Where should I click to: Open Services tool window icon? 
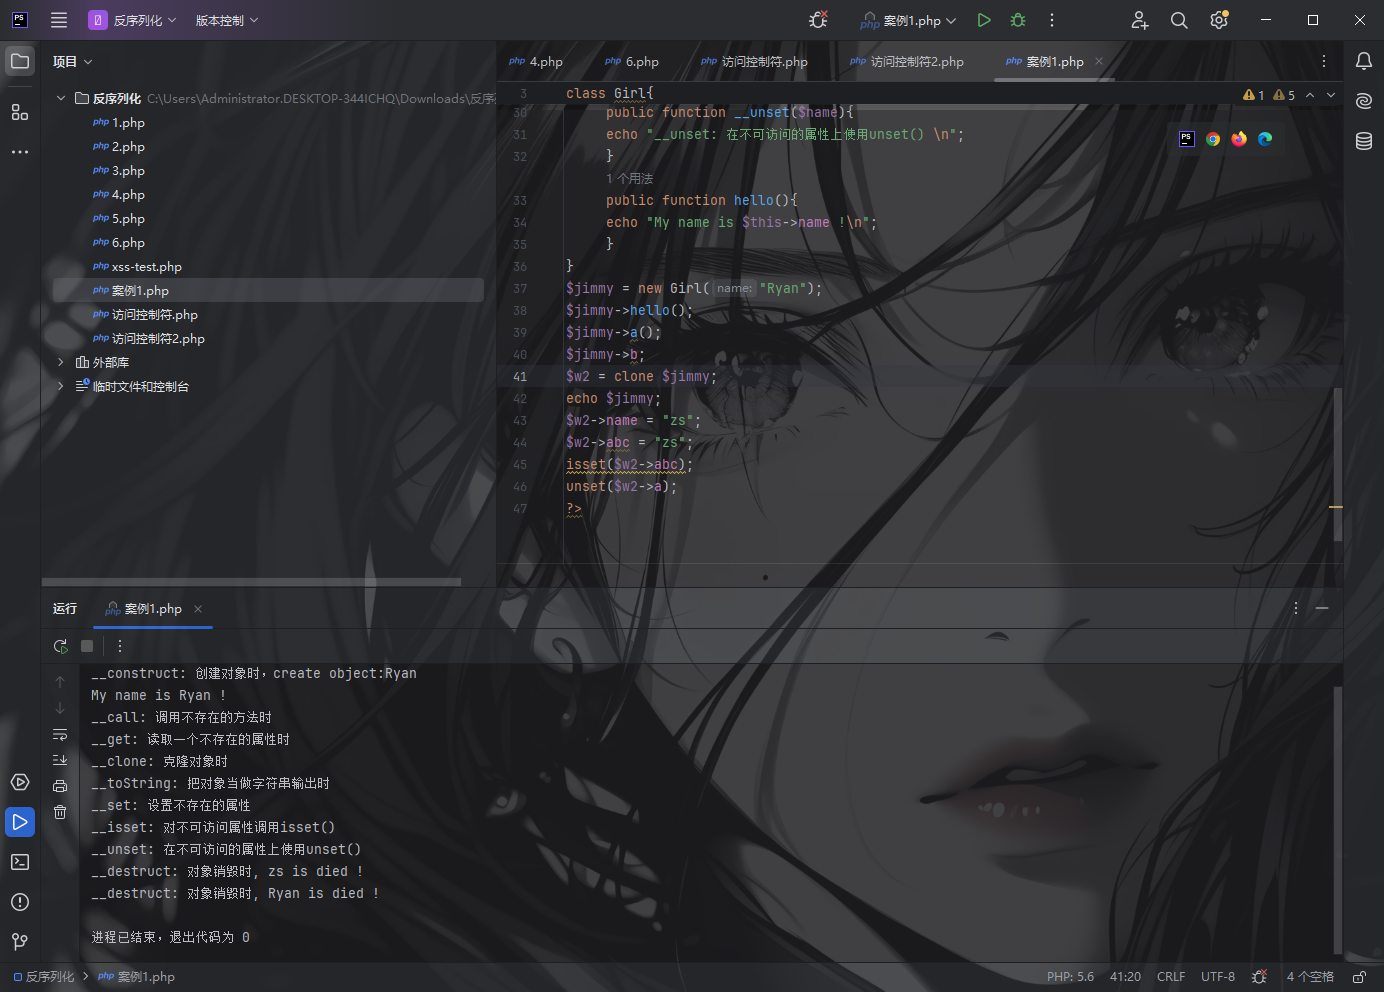(20, 782)
